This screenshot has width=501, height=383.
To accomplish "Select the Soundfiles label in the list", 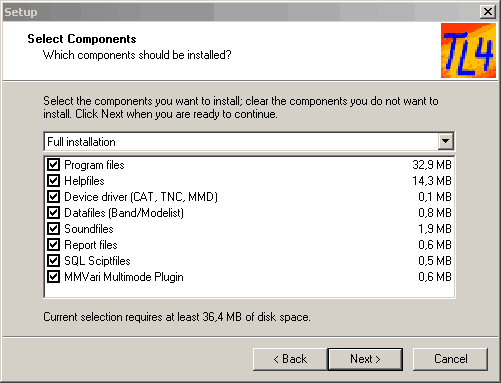I will (89, 229).
